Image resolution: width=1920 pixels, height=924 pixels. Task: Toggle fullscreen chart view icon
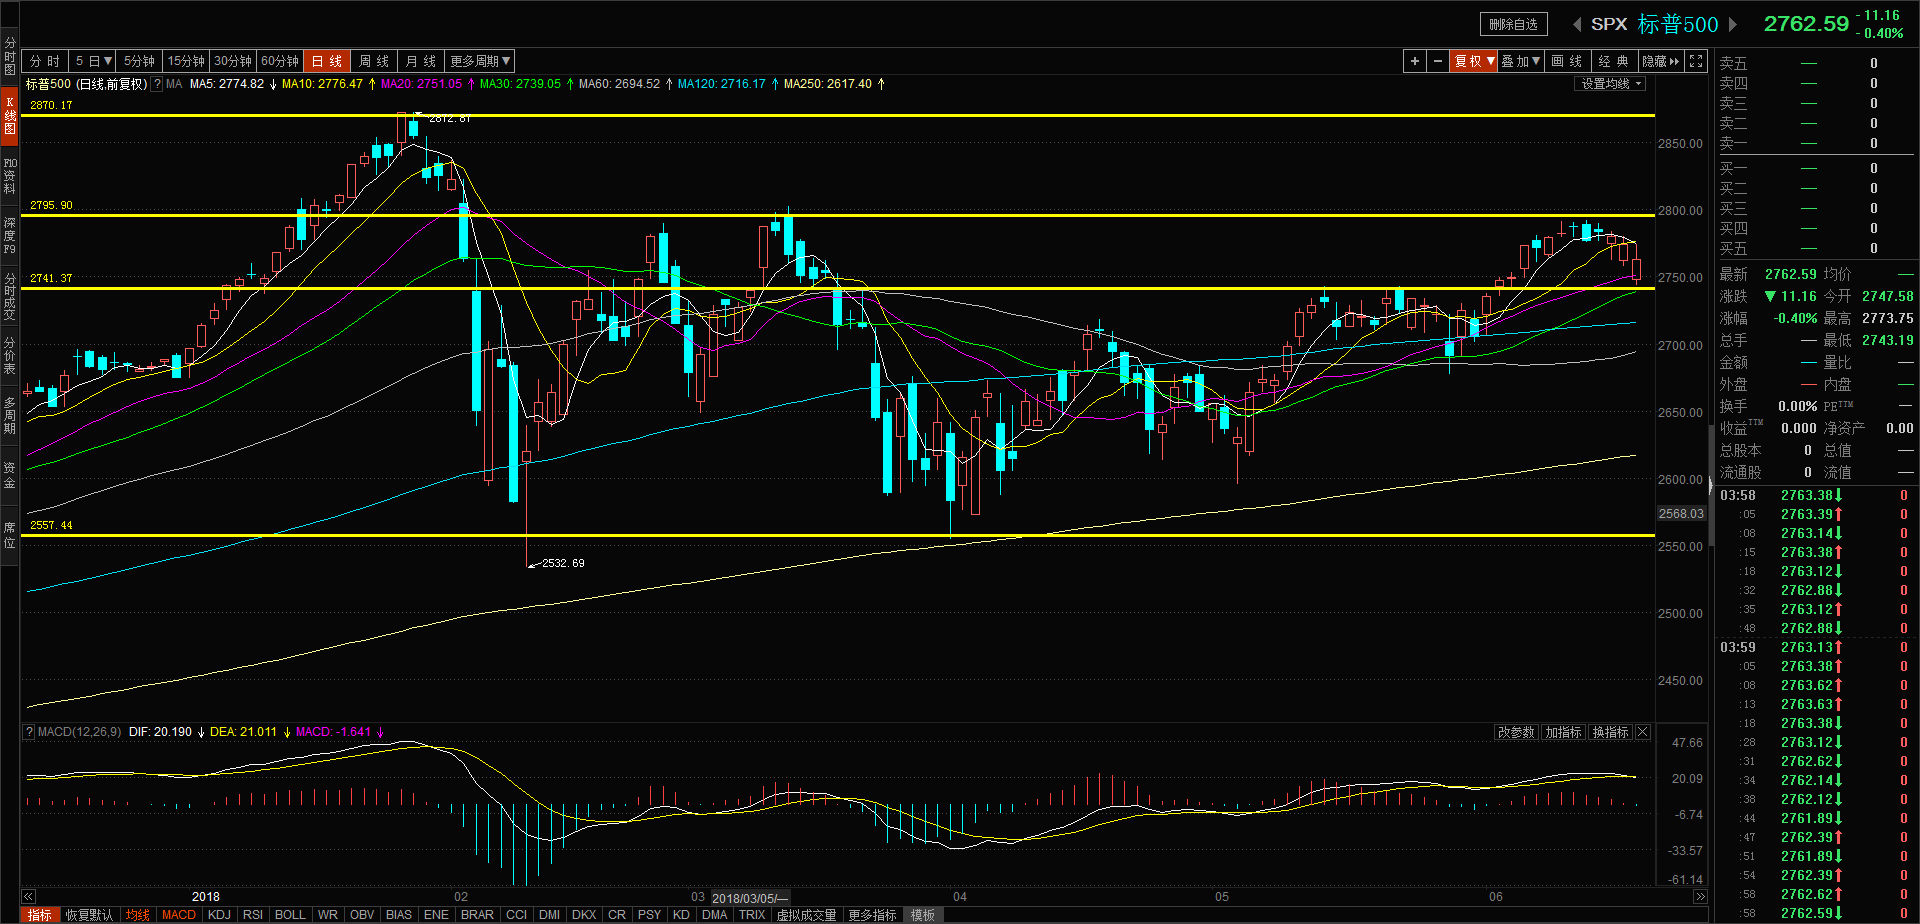(1696, 62)
